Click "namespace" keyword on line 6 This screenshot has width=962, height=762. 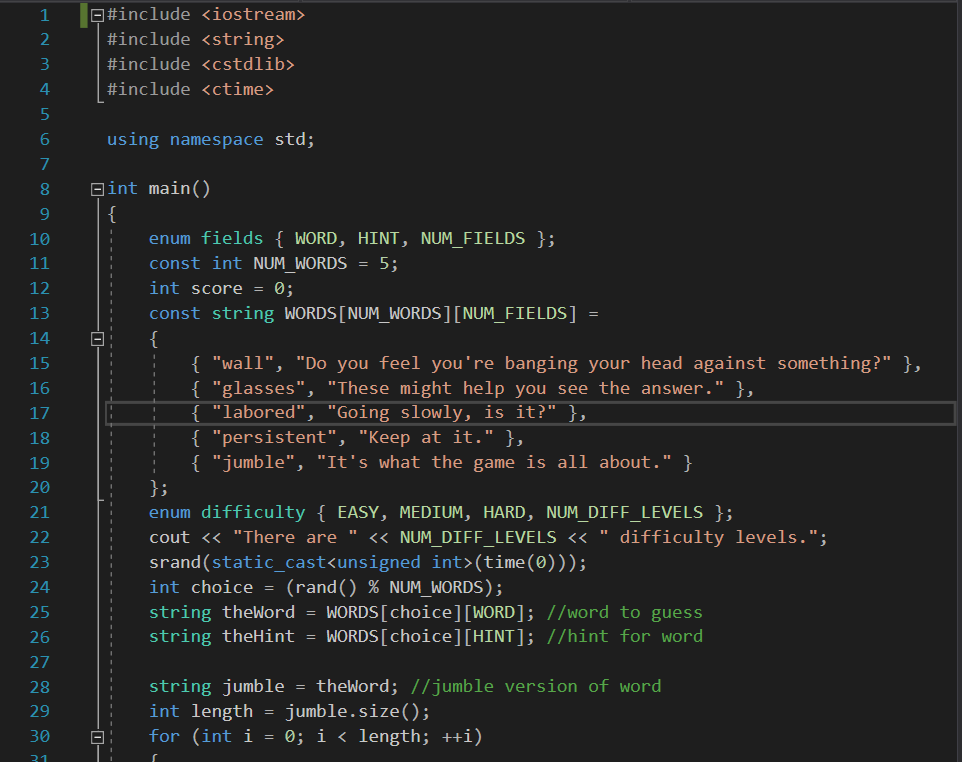point(217,140)
